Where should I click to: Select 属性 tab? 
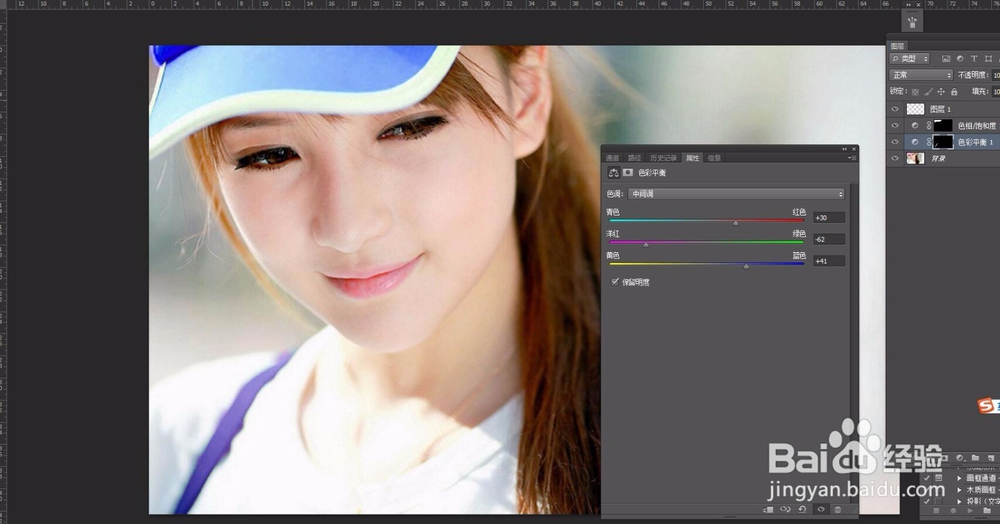point(693,158)
